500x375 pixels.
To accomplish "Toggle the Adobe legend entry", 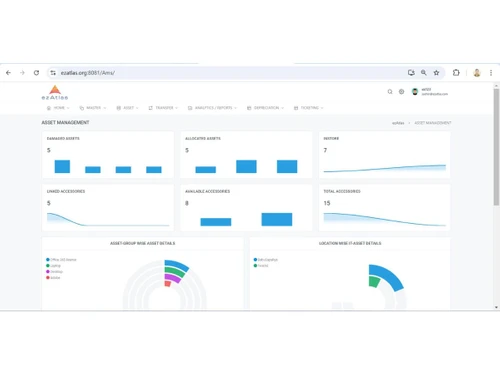I will point(53,278).
